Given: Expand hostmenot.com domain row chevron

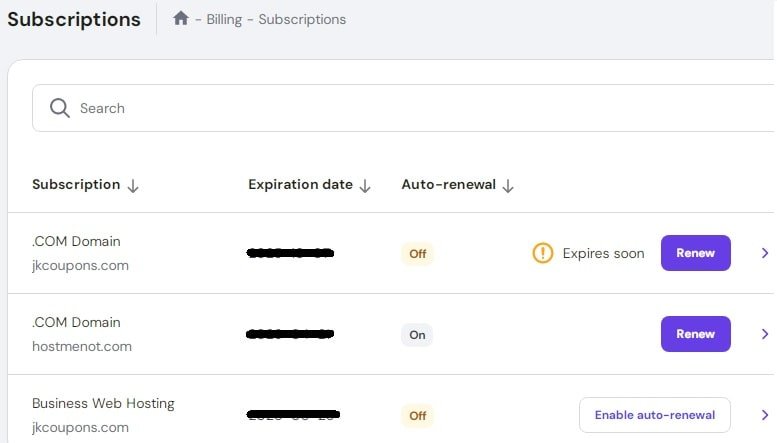Looking at the screenshot, I should point(765,334).
